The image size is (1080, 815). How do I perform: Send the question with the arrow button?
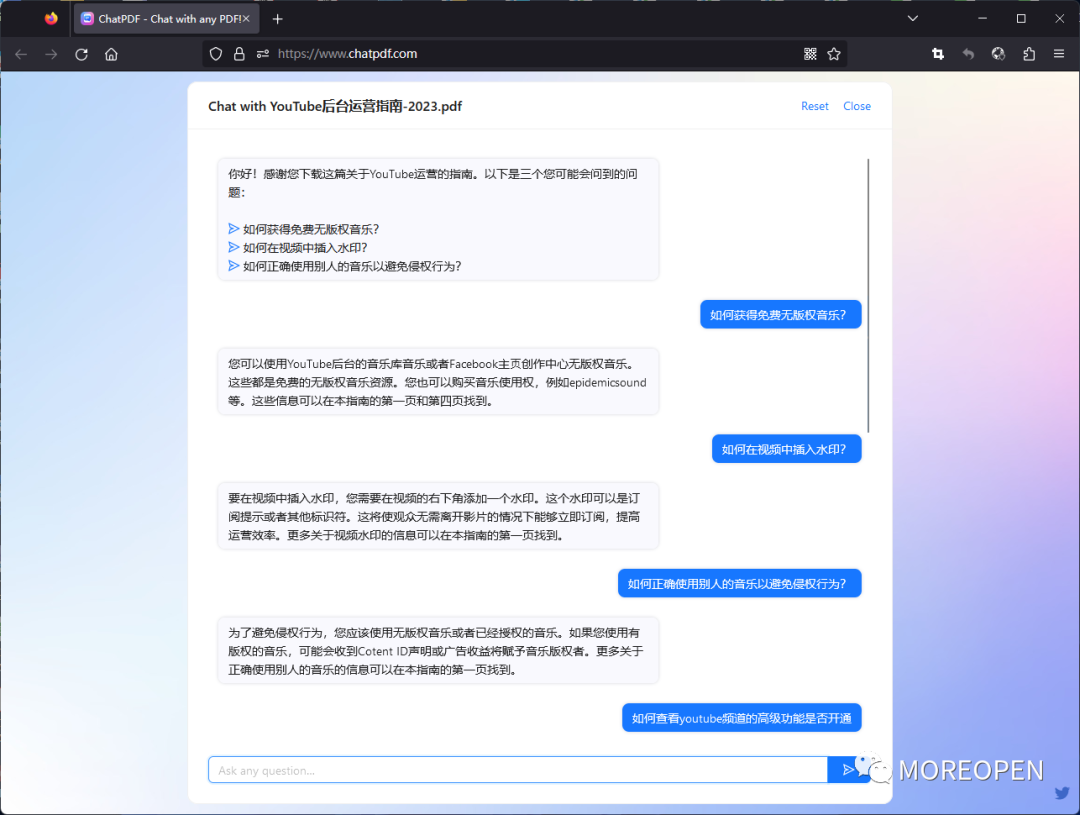coord(848,770)
